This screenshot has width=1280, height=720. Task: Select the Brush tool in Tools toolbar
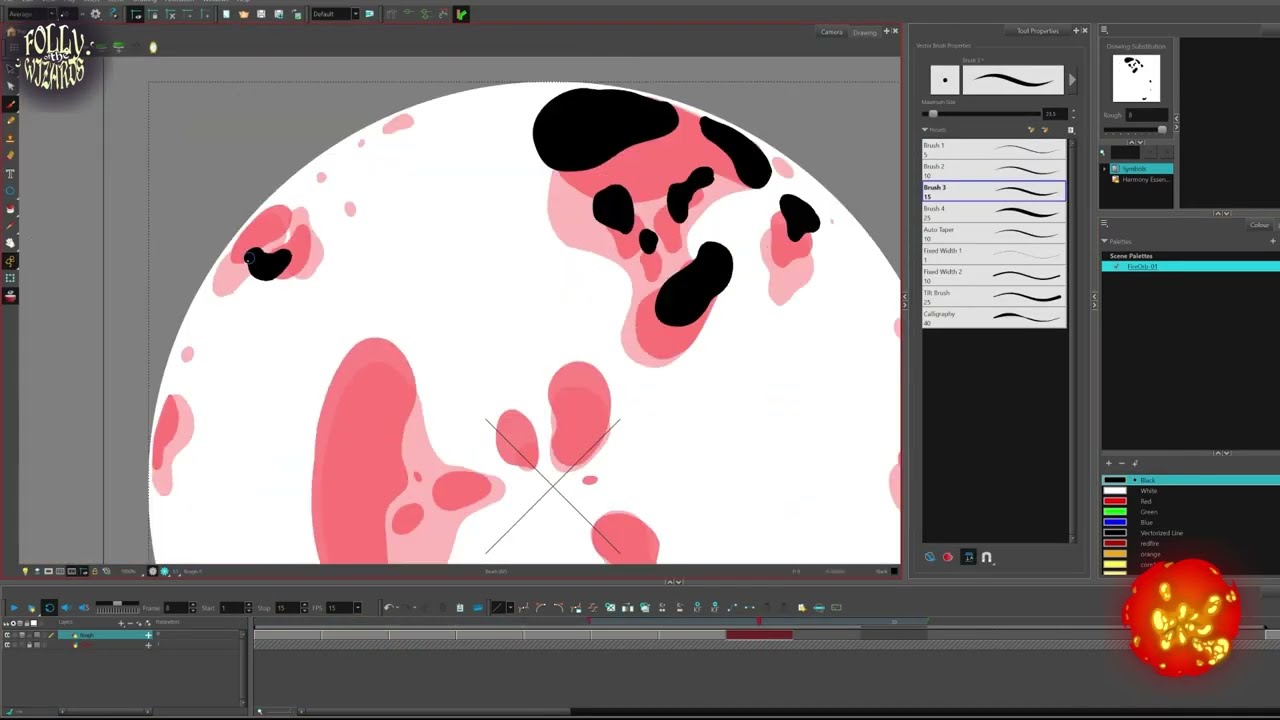tap(11, 105)
